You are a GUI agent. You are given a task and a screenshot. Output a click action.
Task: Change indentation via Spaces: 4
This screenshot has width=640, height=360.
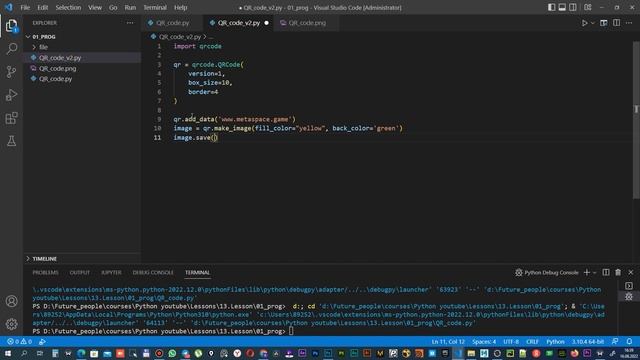pos(484,342)
